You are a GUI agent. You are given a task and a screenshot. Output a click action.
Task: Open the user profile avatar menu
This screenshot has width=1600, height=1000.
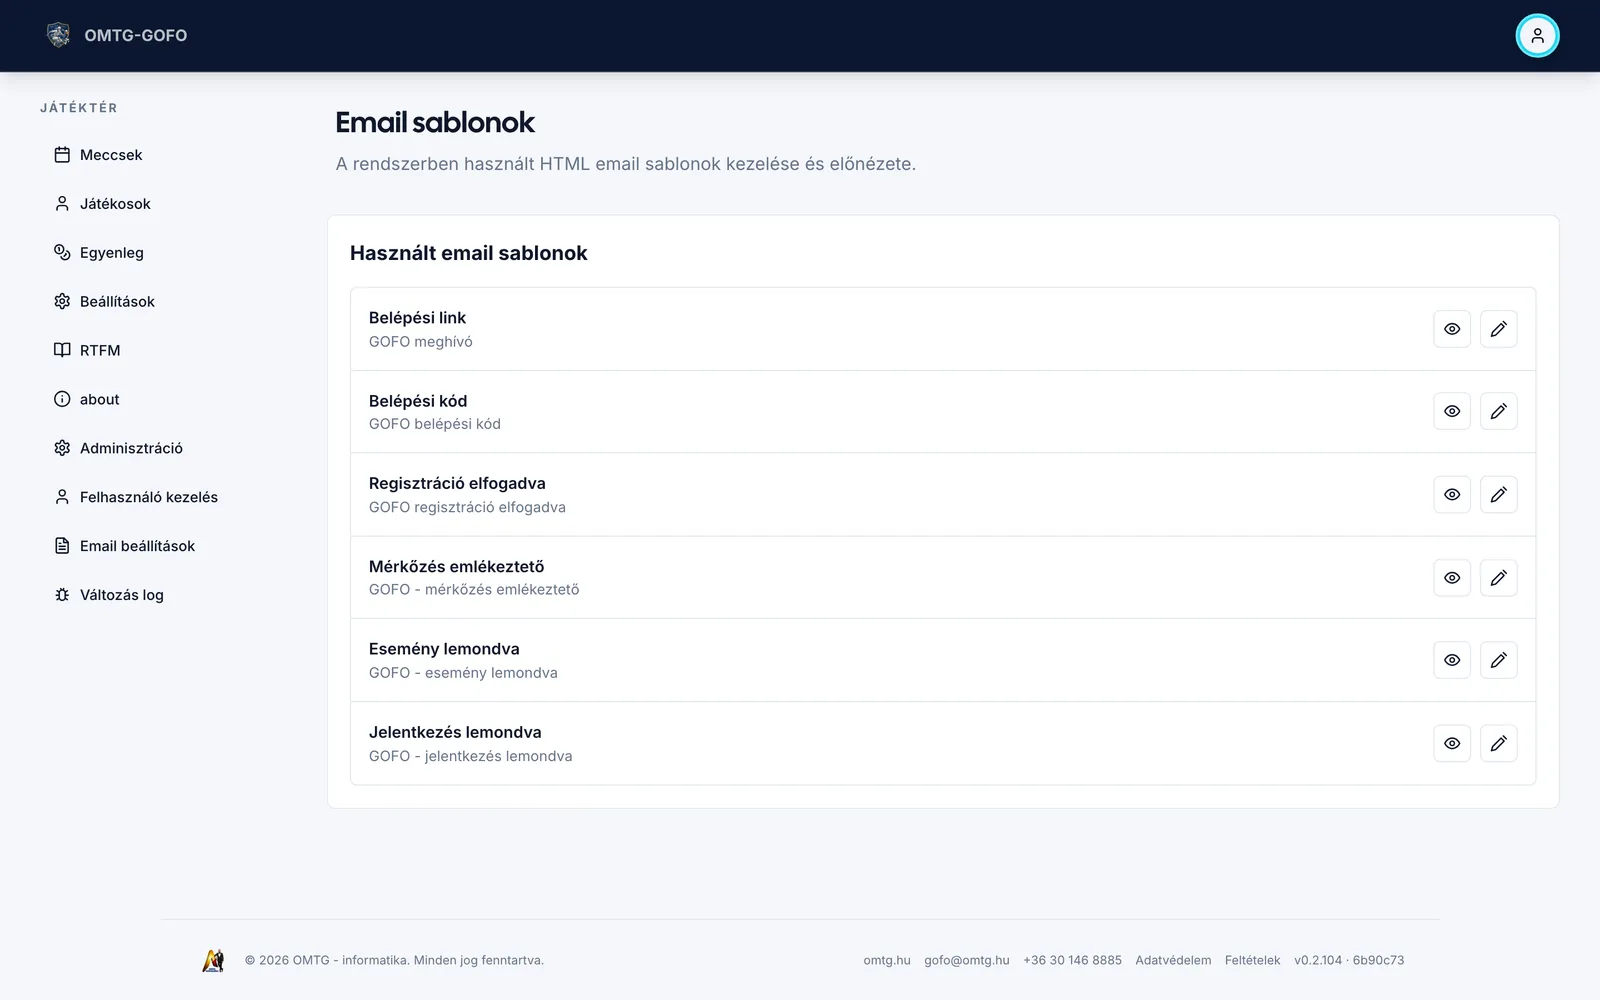pos(1537,36)
